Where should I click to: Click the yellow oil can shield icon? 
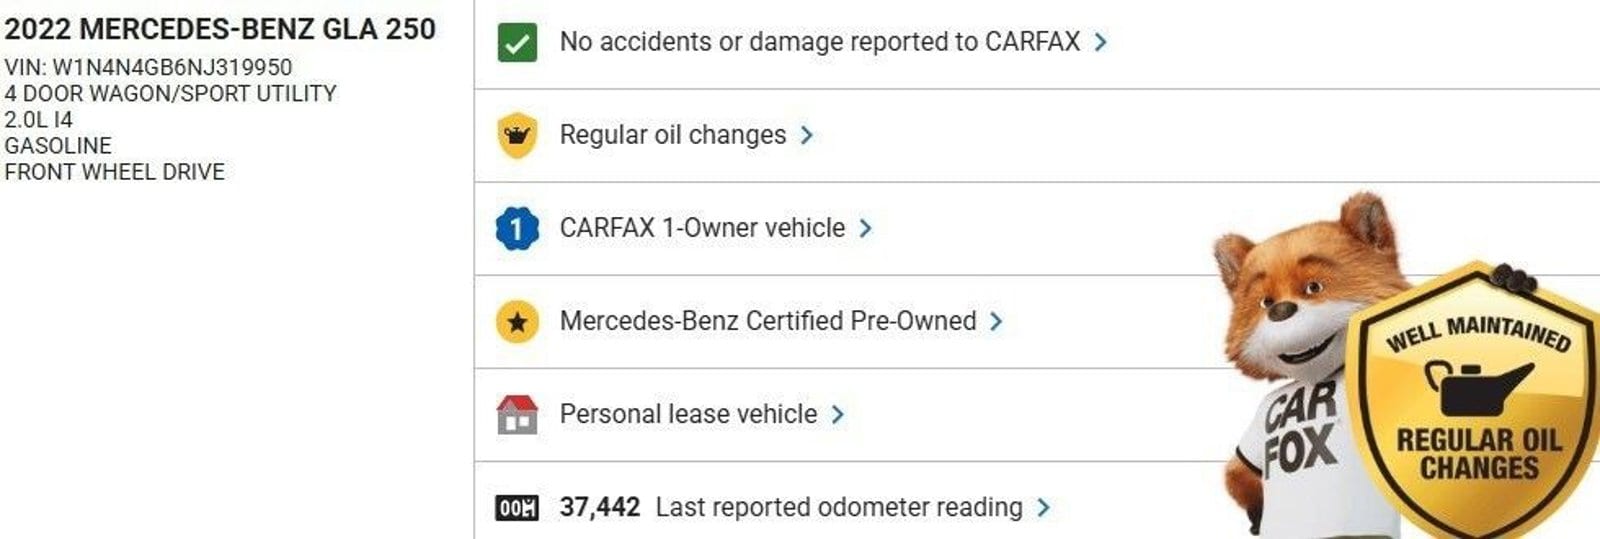coord(517,136)
